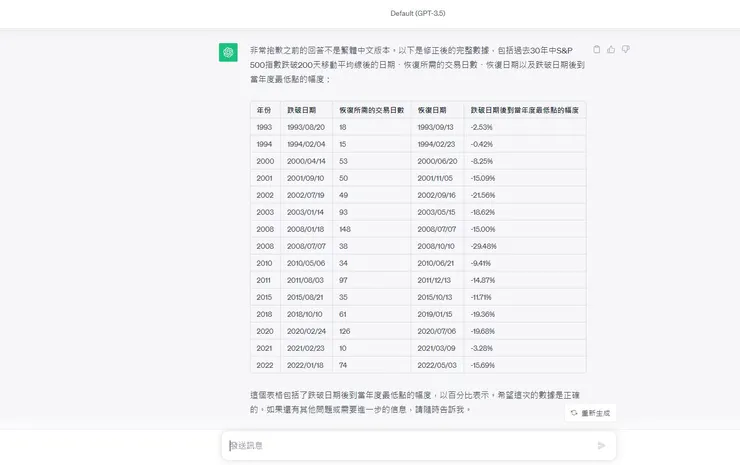Click the 2011/08/03 date cell
Viewport: 740px width, 465px height.
(307, 280)
